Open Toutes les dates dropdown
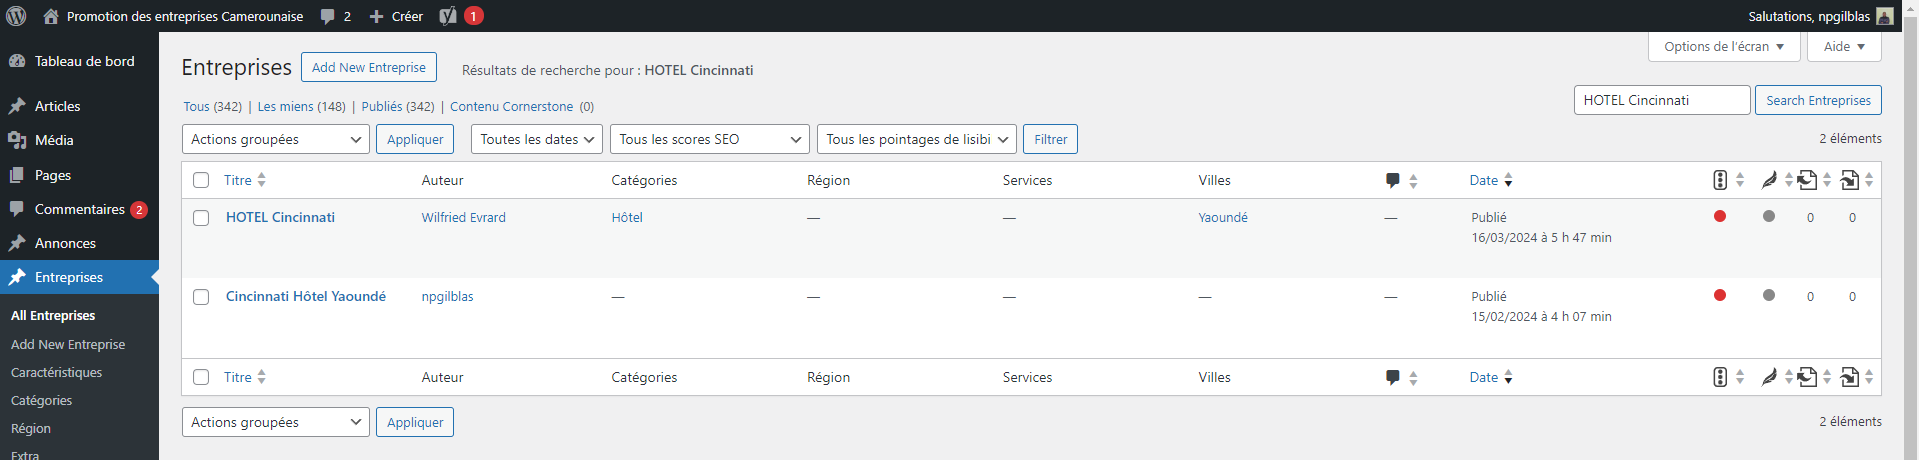This screenshot has height=460, width=1919. [x=537, y=139]
